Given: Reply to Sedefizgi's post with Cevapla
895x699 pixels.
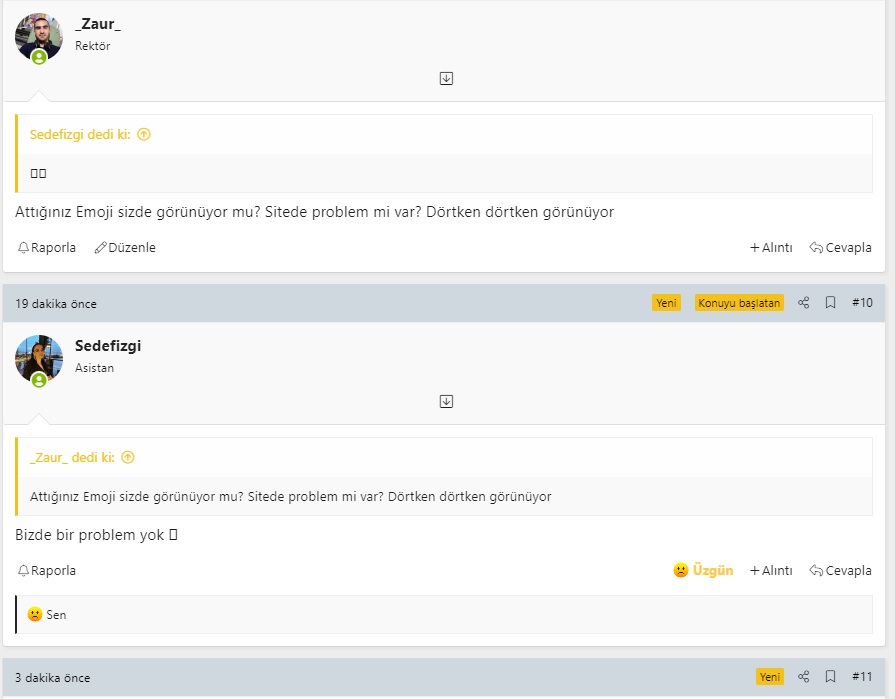Looking at the screenshot, I should [840, 570].
